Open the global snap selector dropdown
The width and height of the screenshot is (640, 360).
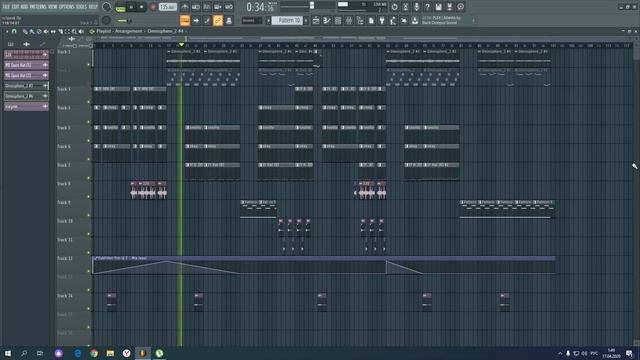(x=251, y=20)
